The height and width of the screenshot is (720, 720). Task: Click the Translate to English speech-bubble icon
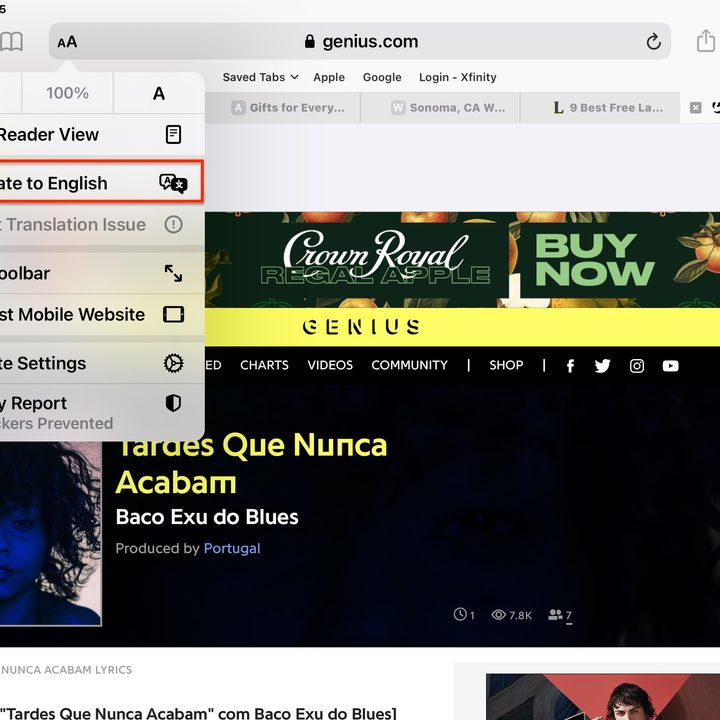173,183
